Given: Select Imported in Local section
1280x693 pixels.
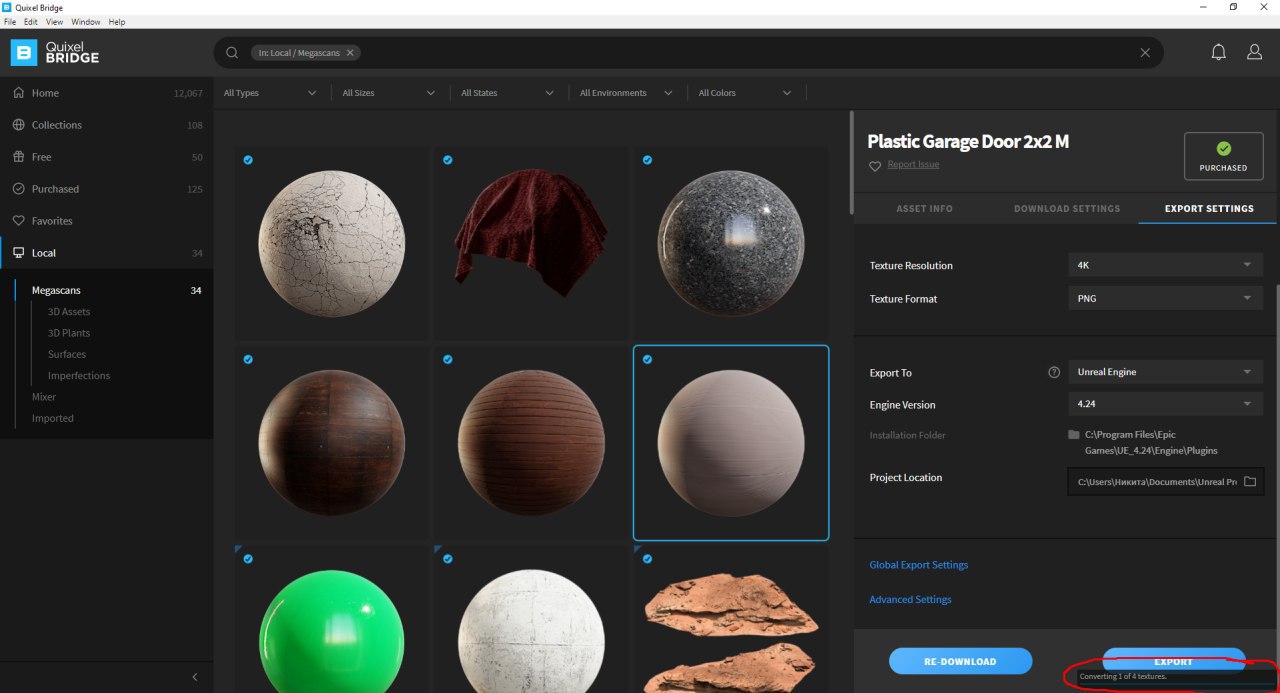Looking at the screenshot, I should 53,418.
